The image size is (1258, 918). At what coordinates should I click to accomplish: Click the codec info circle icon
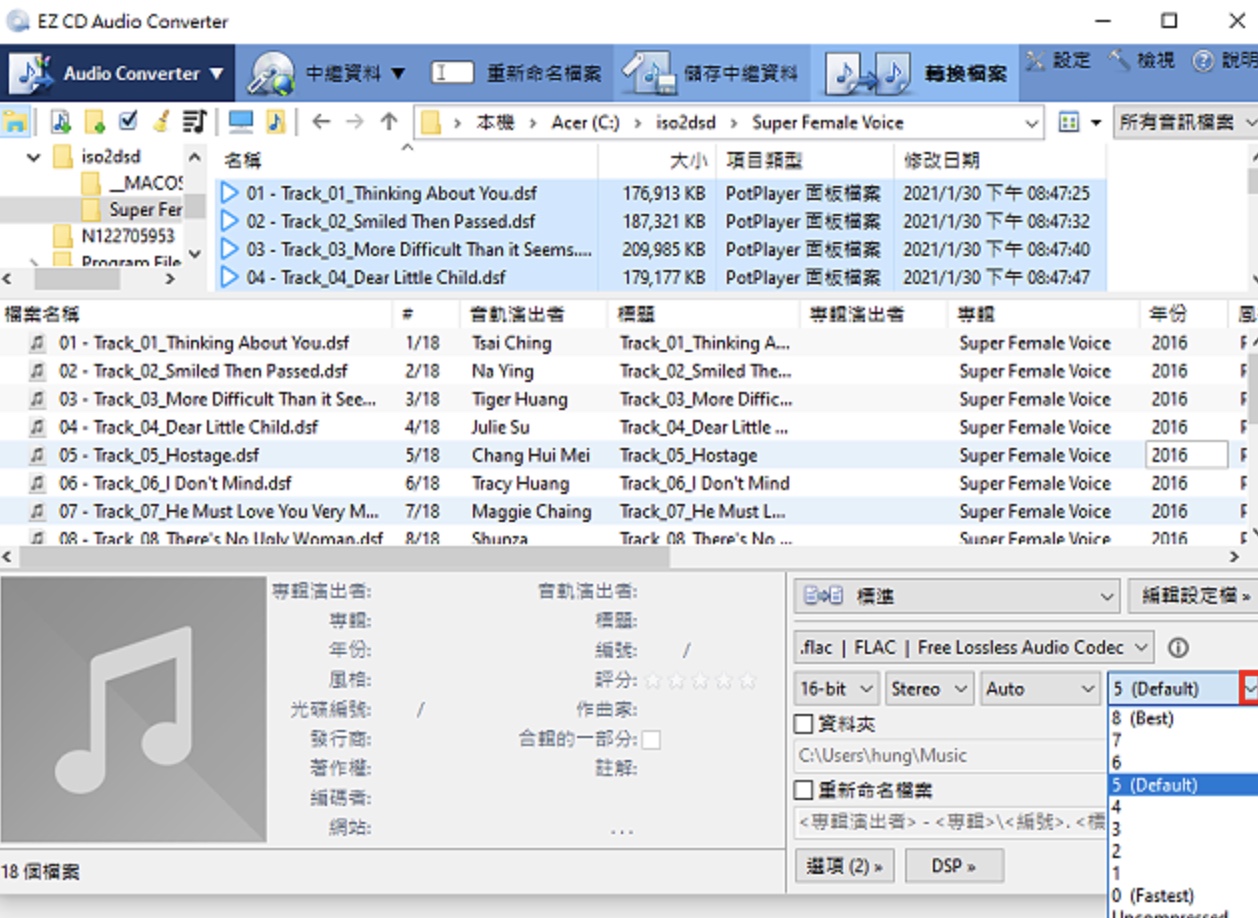(x=1178, y=647)
